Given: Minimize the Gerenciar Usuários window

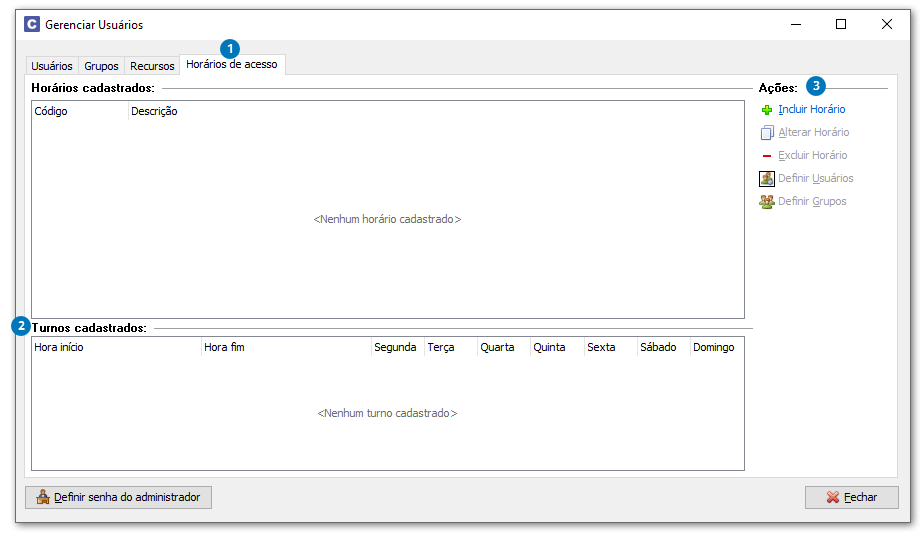Looking at the screenshot, I should click(x=796, y=24).
